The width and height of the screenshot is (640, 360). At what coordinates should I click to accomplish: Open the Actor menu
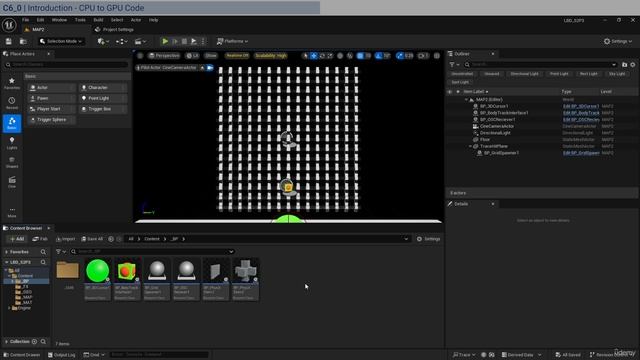pos(136,20)
